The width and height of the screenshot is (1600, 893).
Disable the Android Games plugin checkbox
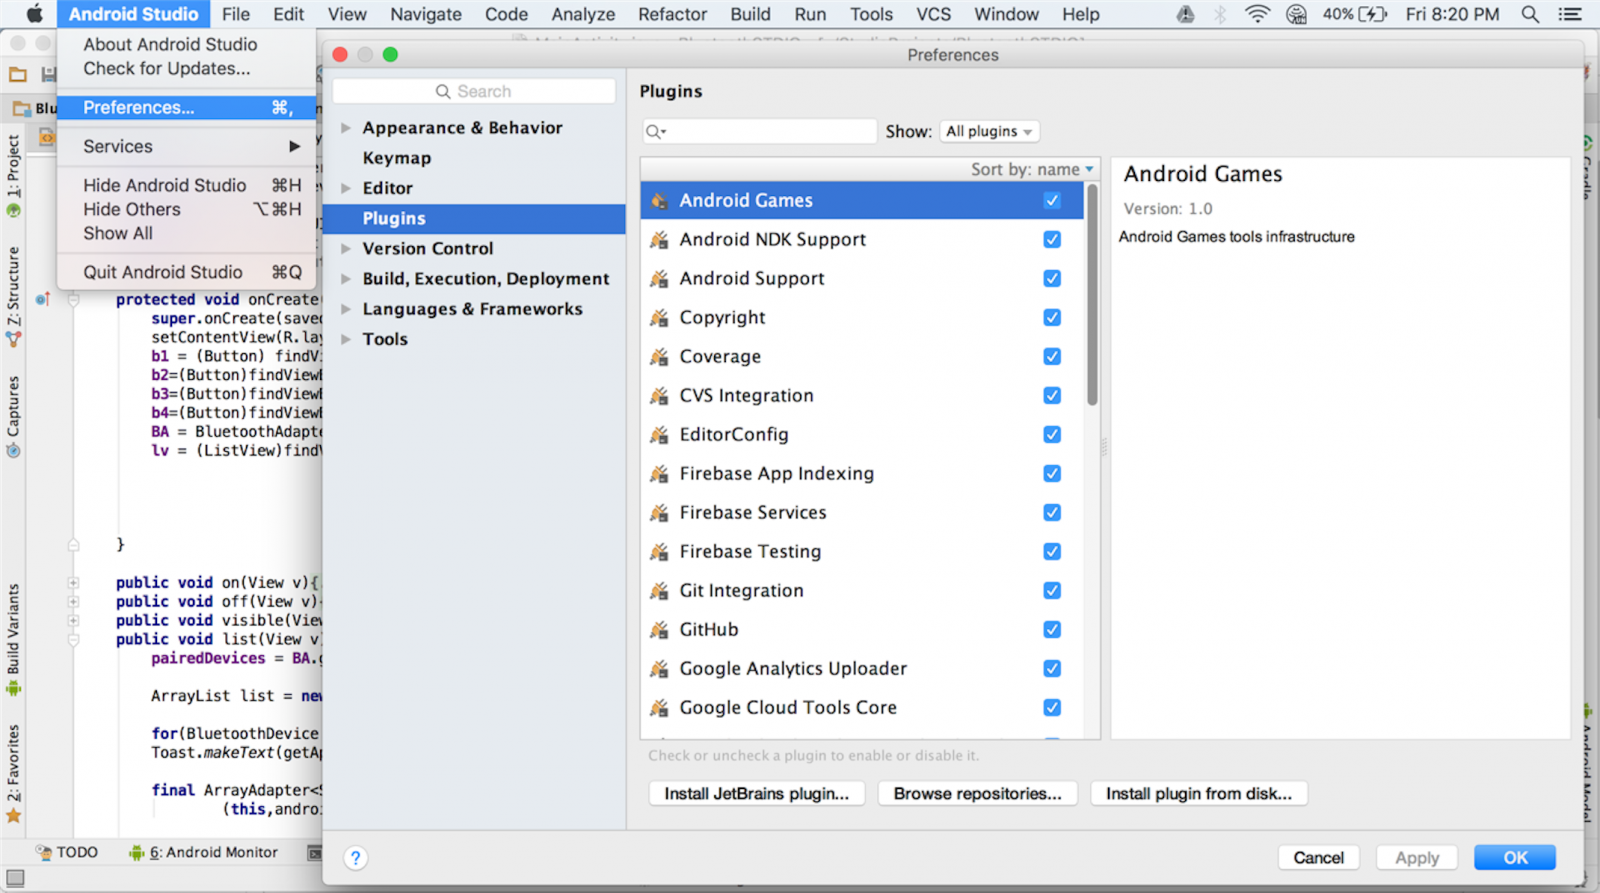(x=1052, y=200)
